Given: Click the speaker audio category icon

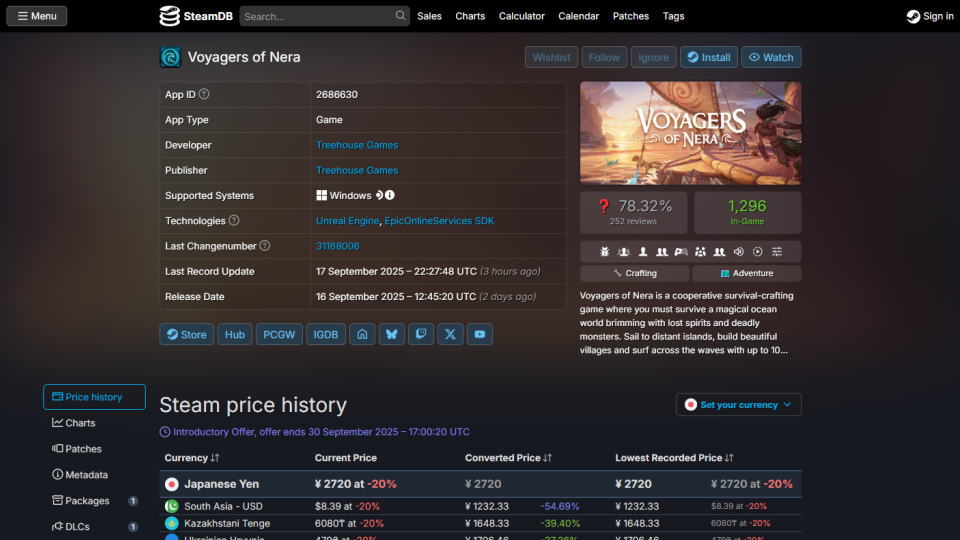Looking at the screenshot, I should point(738,252).
